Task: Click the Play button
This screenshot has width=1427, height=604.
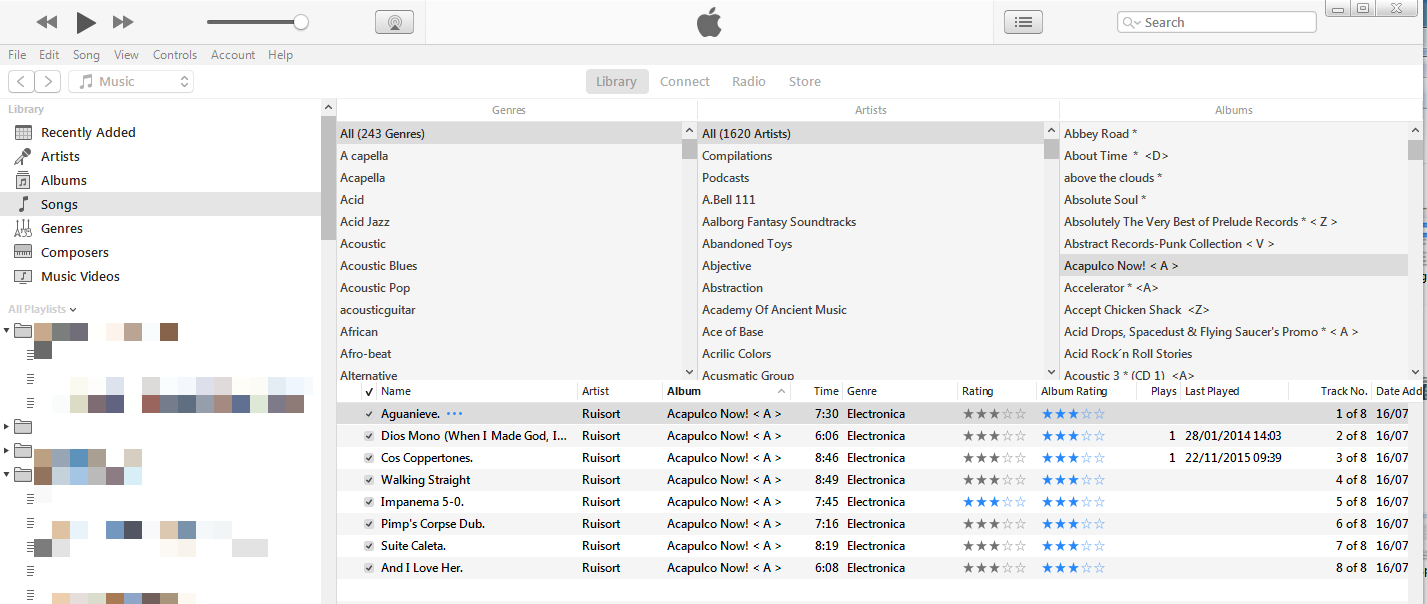Action: click(86, 22)
